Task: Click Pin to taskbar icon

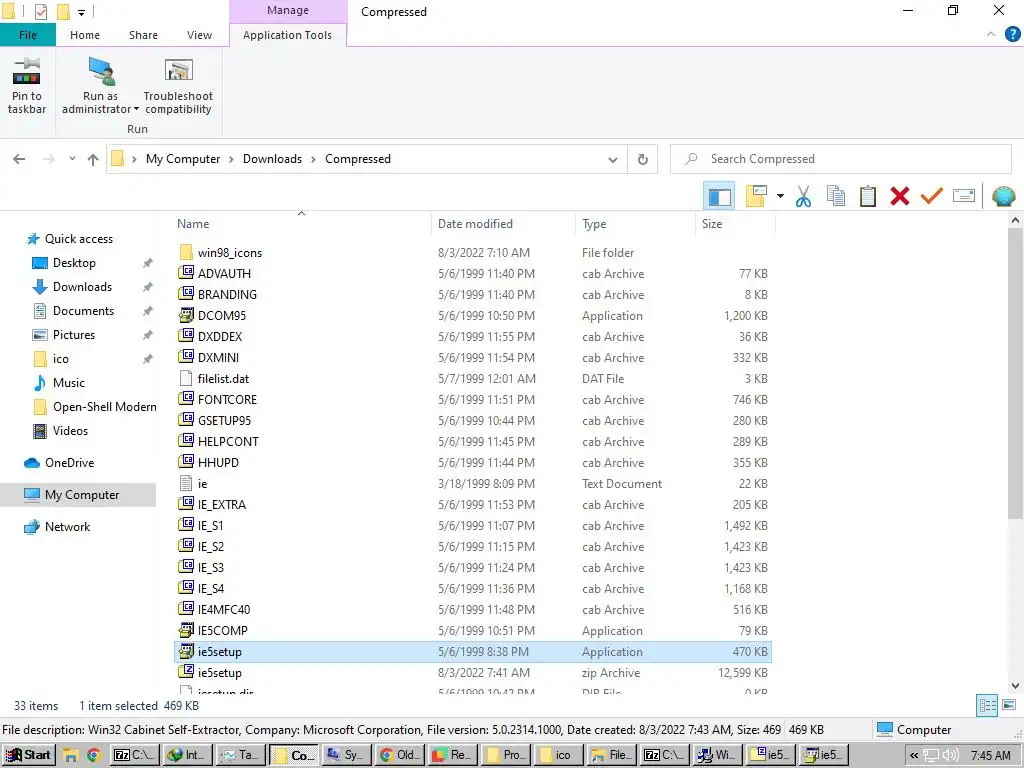Action: [27, 71]
